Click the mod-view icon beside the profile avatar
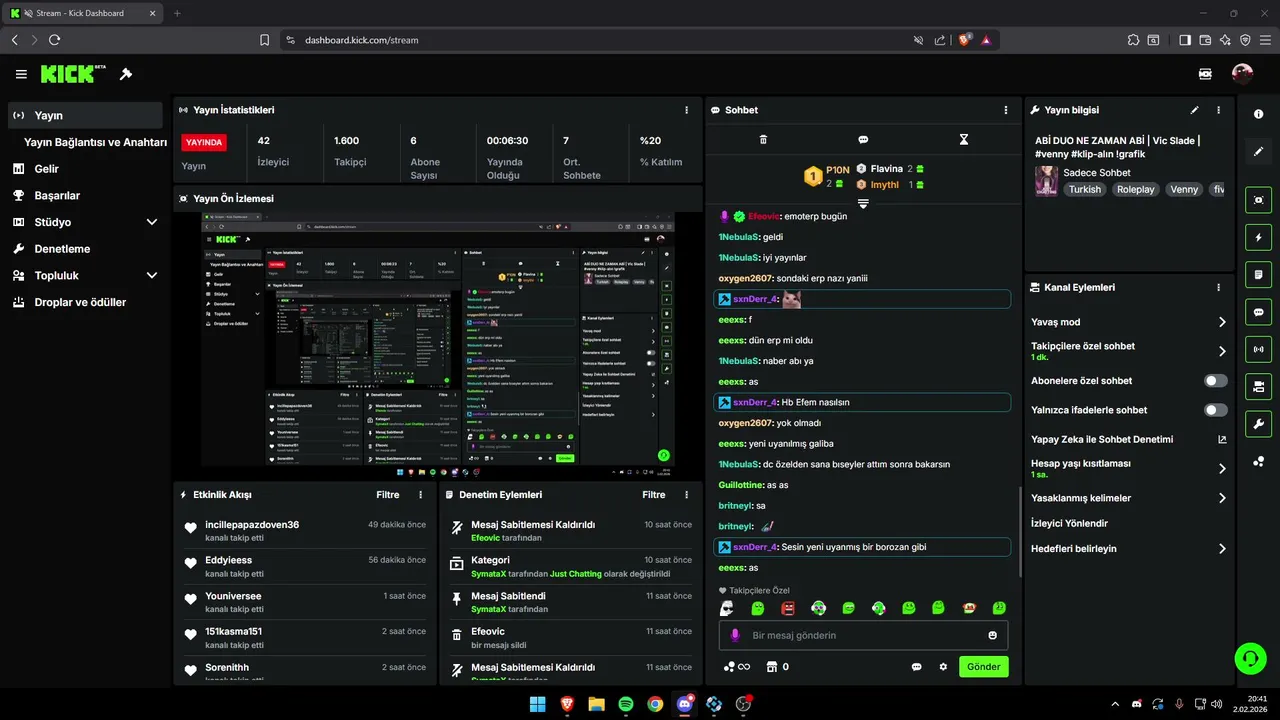The image size is (1280, 720). [1205, 74]
